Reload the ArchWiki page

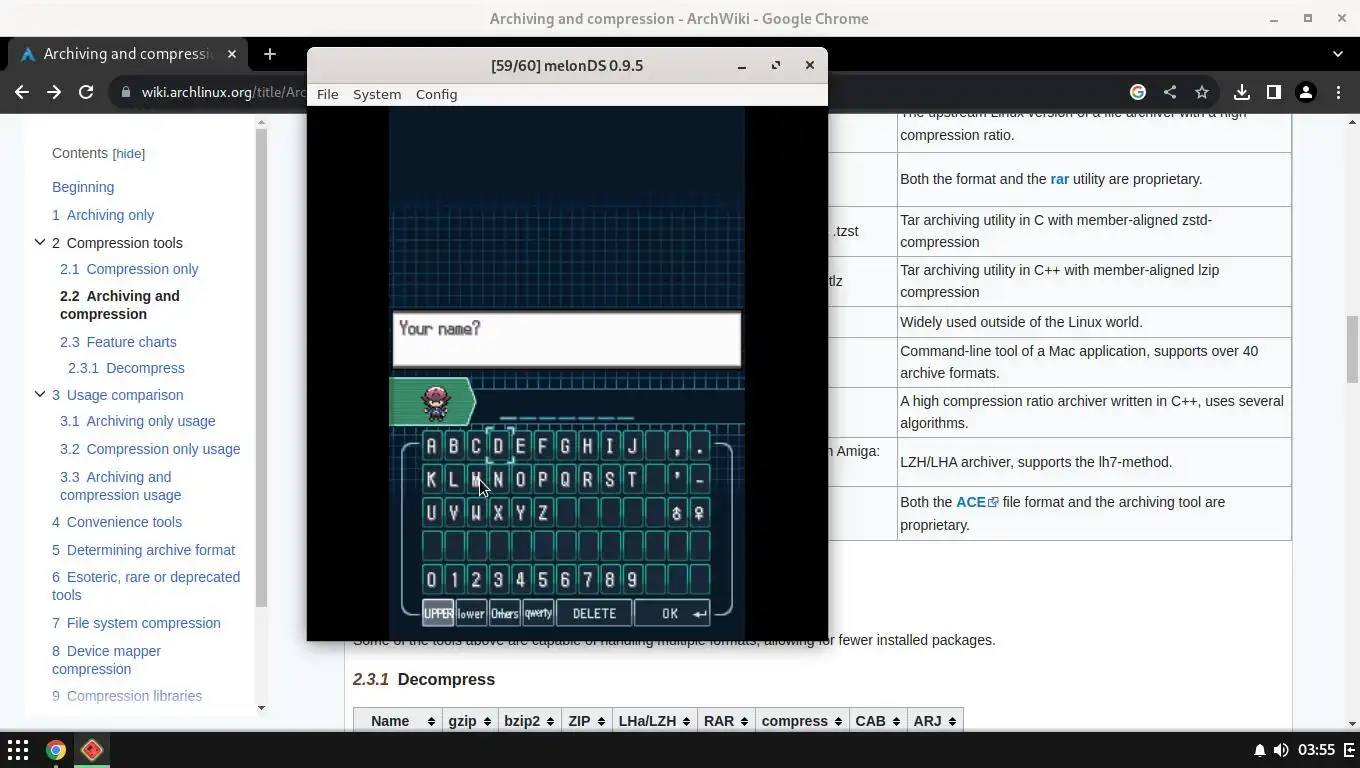point(86,92)
